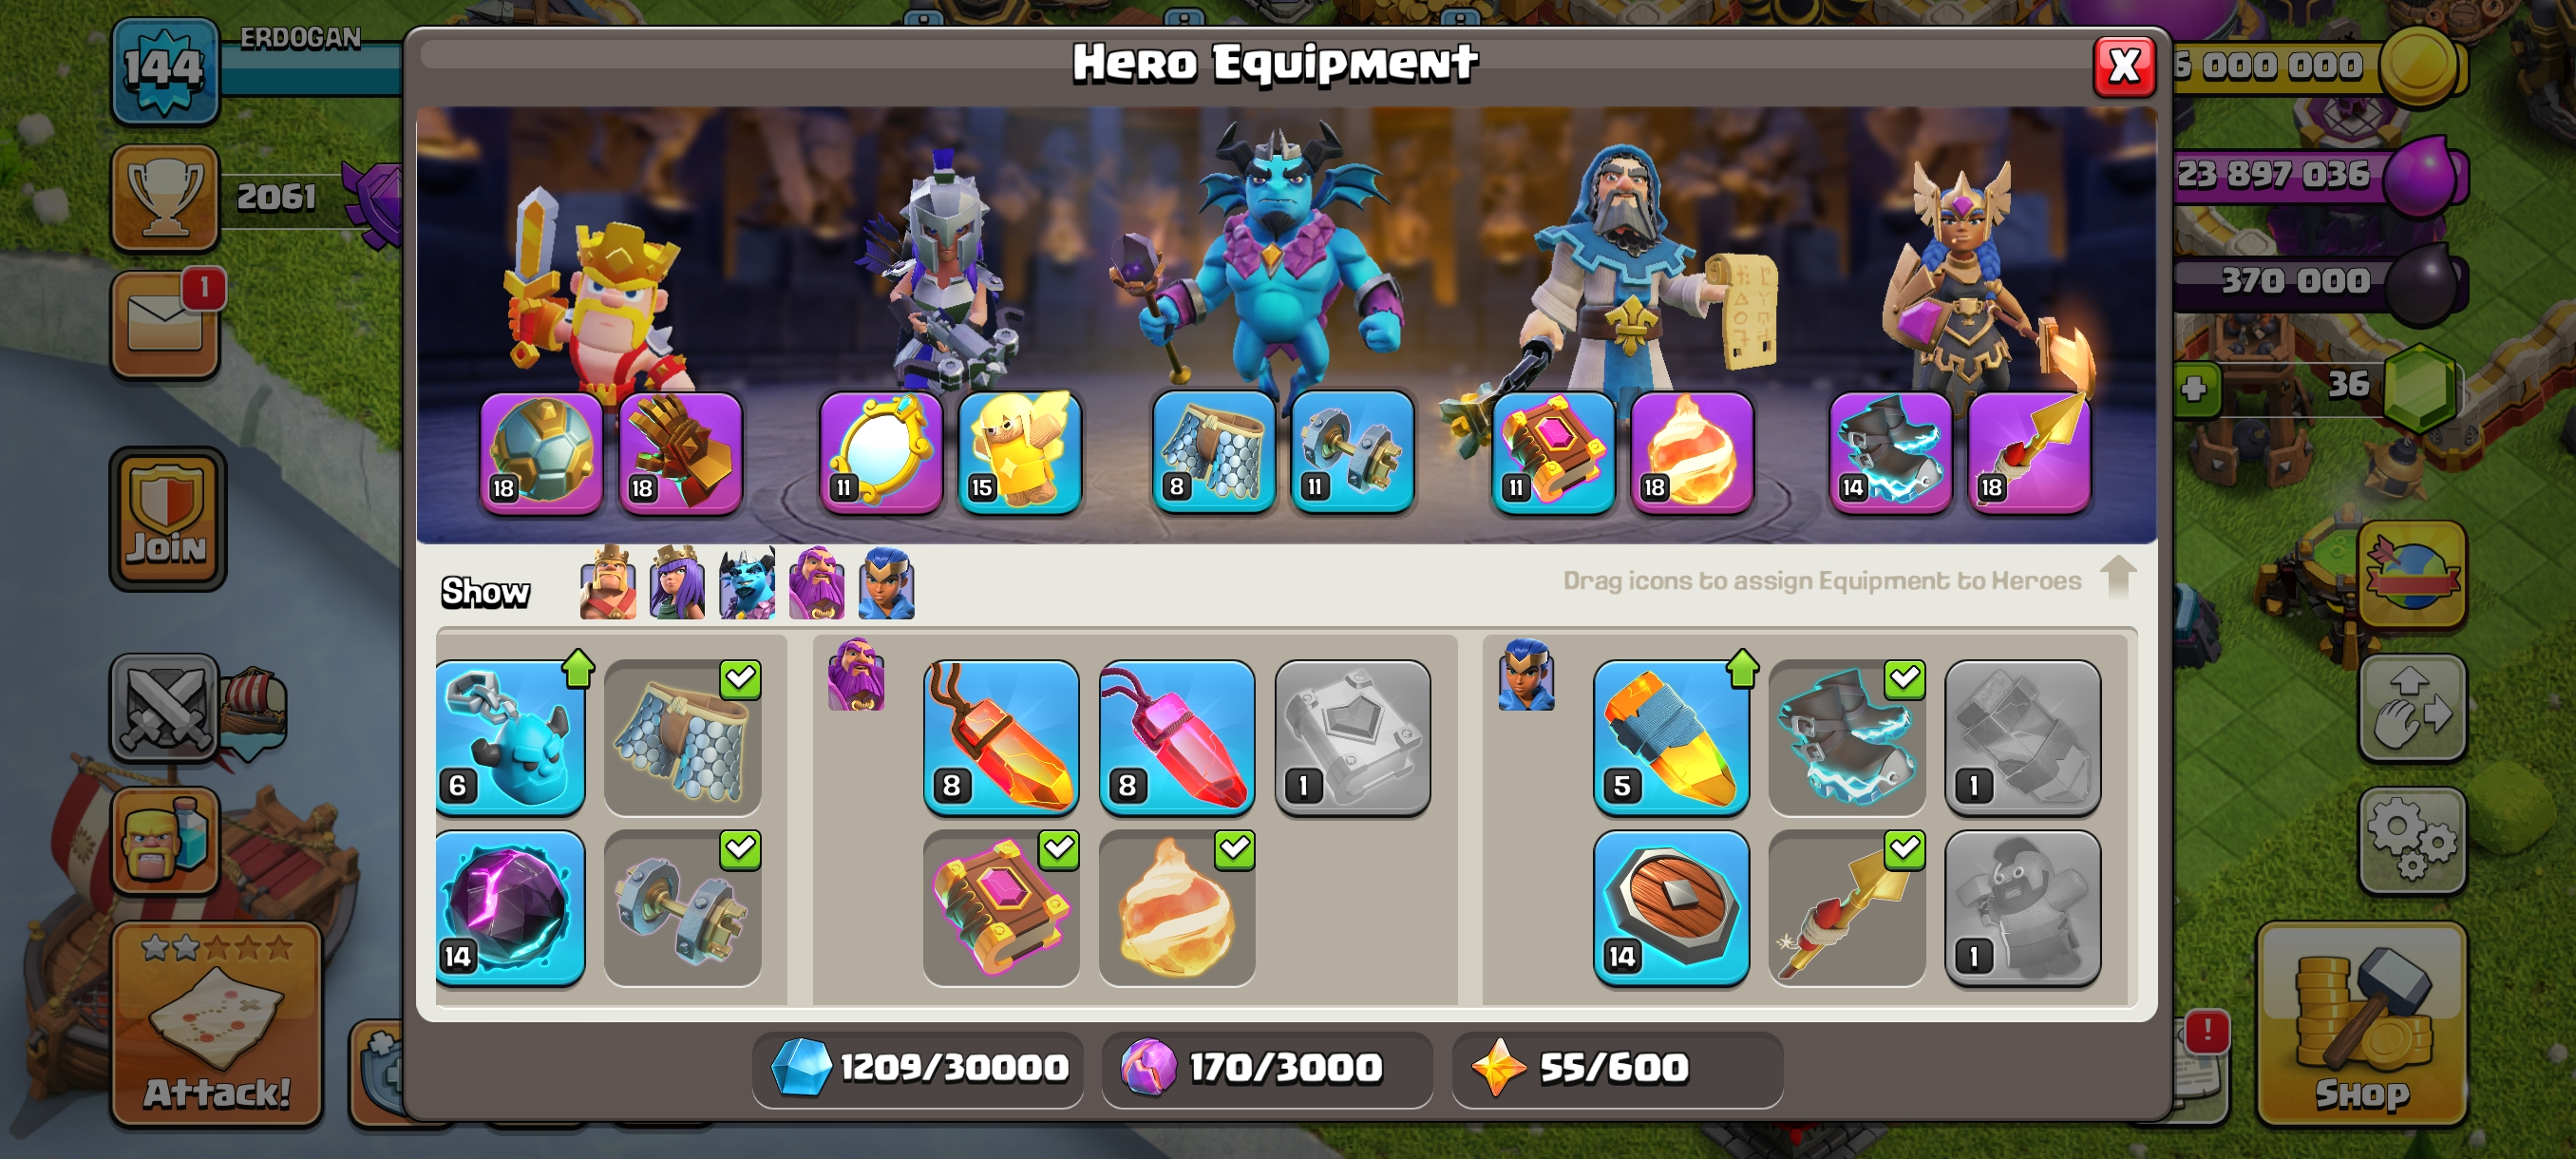This screenshot has width=2576, height=1159.
Task: Choose the level 8 Rage Gem equipment
Action: (1001, 737)
